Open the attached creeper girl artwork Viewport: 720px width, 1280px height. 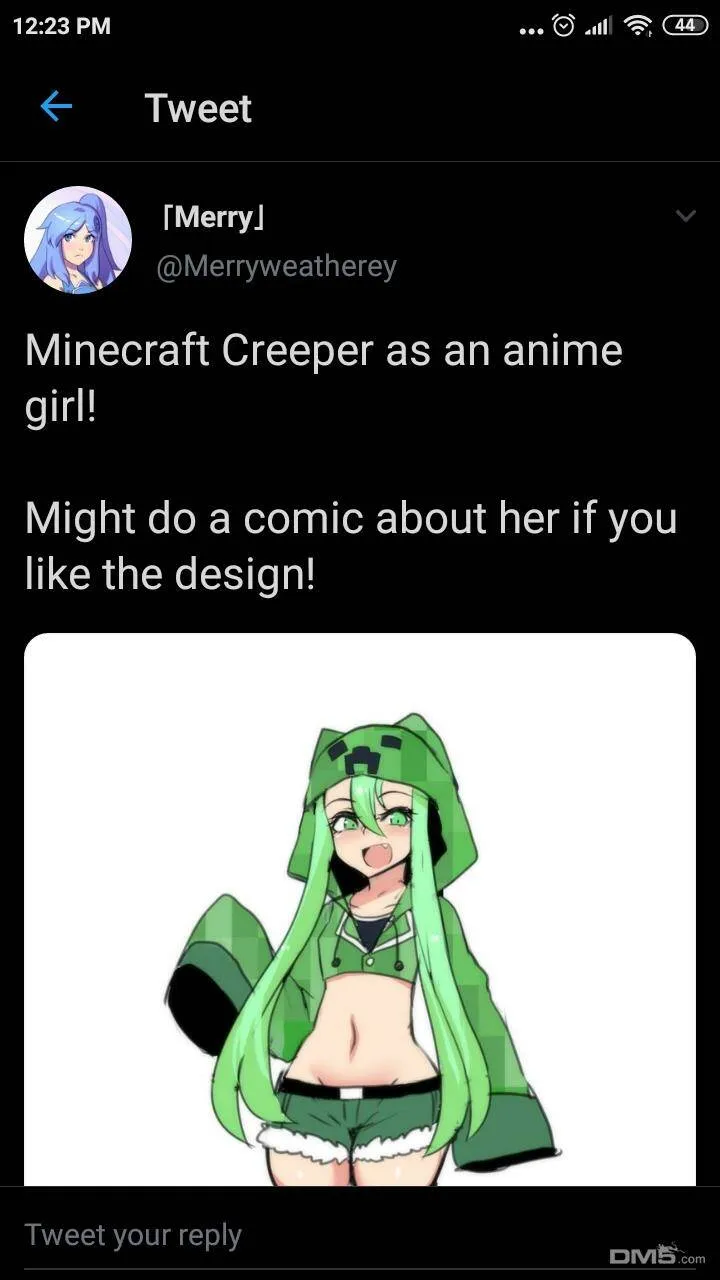click(360, 910)
